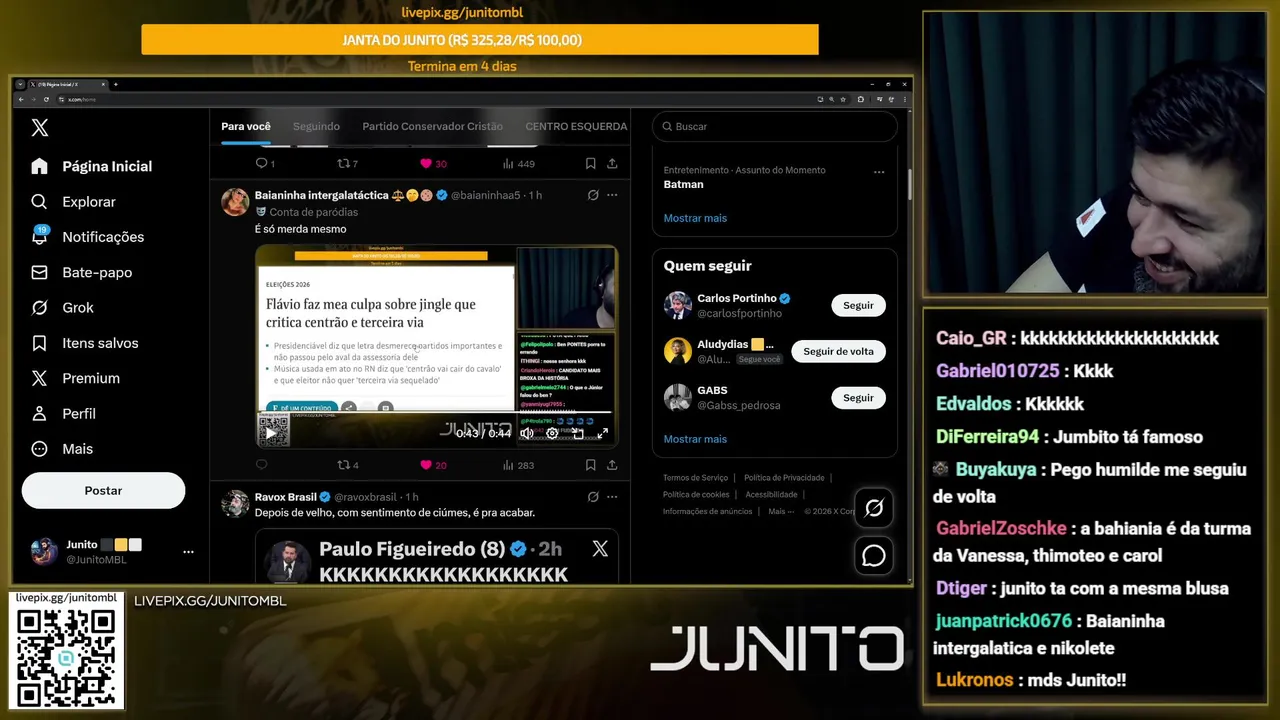Click Mostrar mais under Quem seguir
The width and height of the screenshot is (1280, 720).
click(695, 439)
